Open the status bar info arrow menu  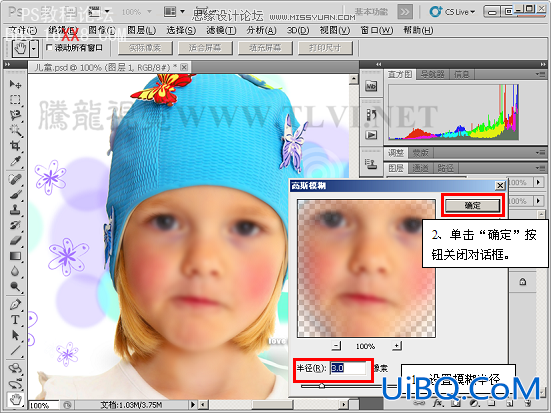click(x=193, y=405)
